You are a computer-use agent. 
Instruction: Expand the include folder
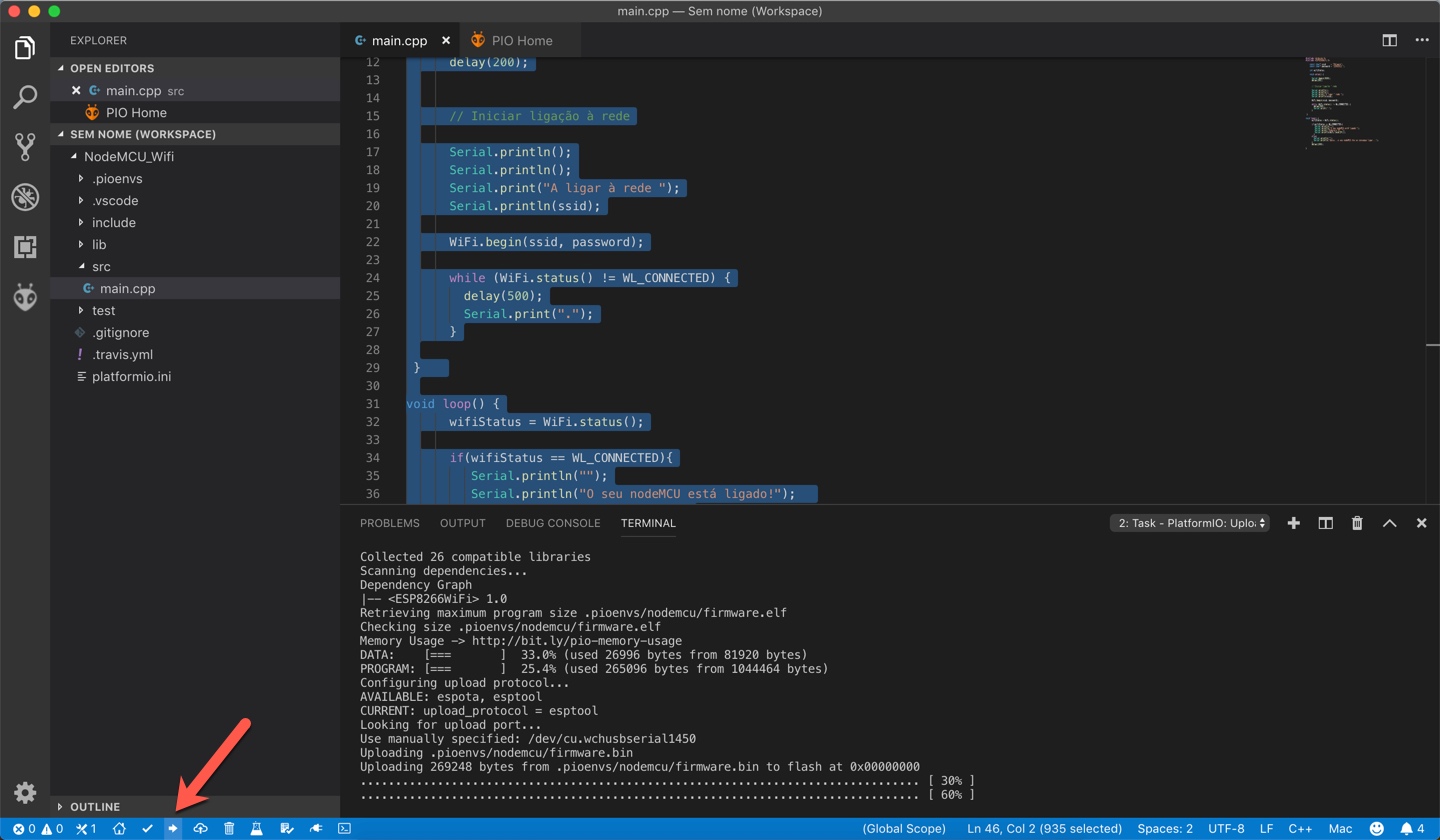coord(115,222)
